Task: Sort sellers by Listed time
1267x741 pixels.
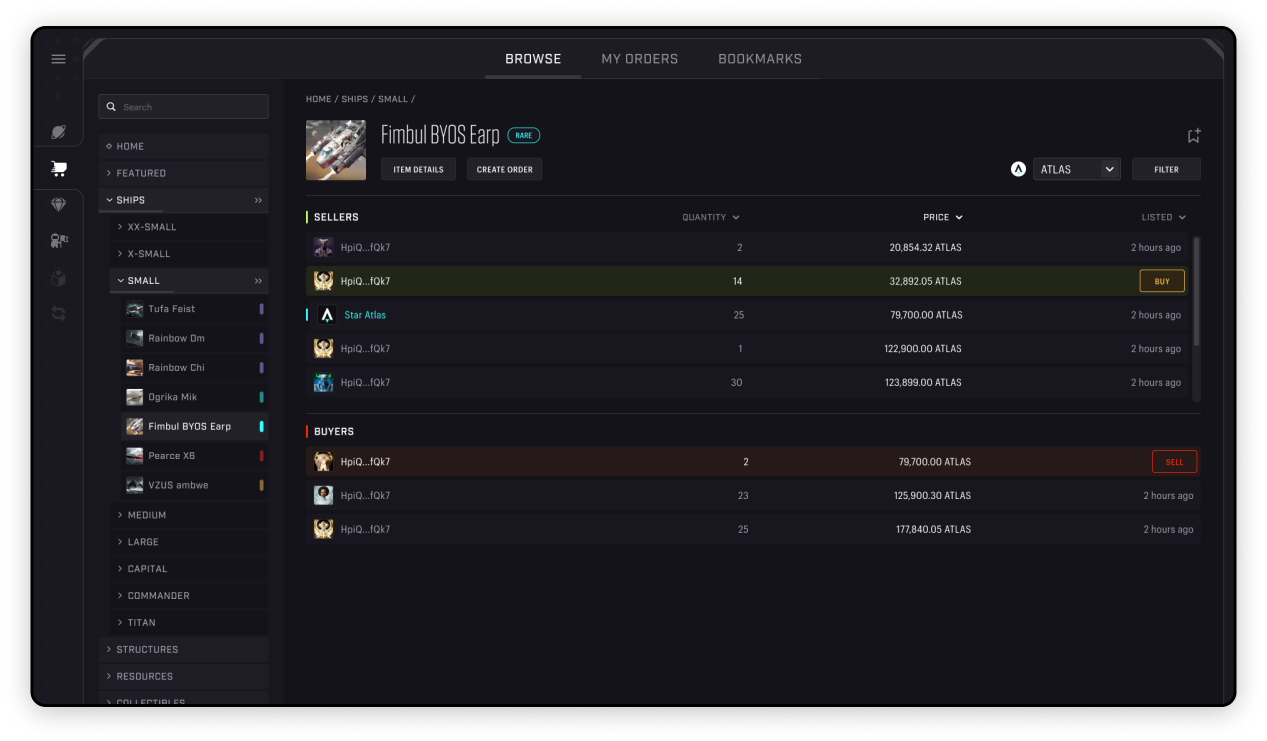Action: (x=1164, y=217)
